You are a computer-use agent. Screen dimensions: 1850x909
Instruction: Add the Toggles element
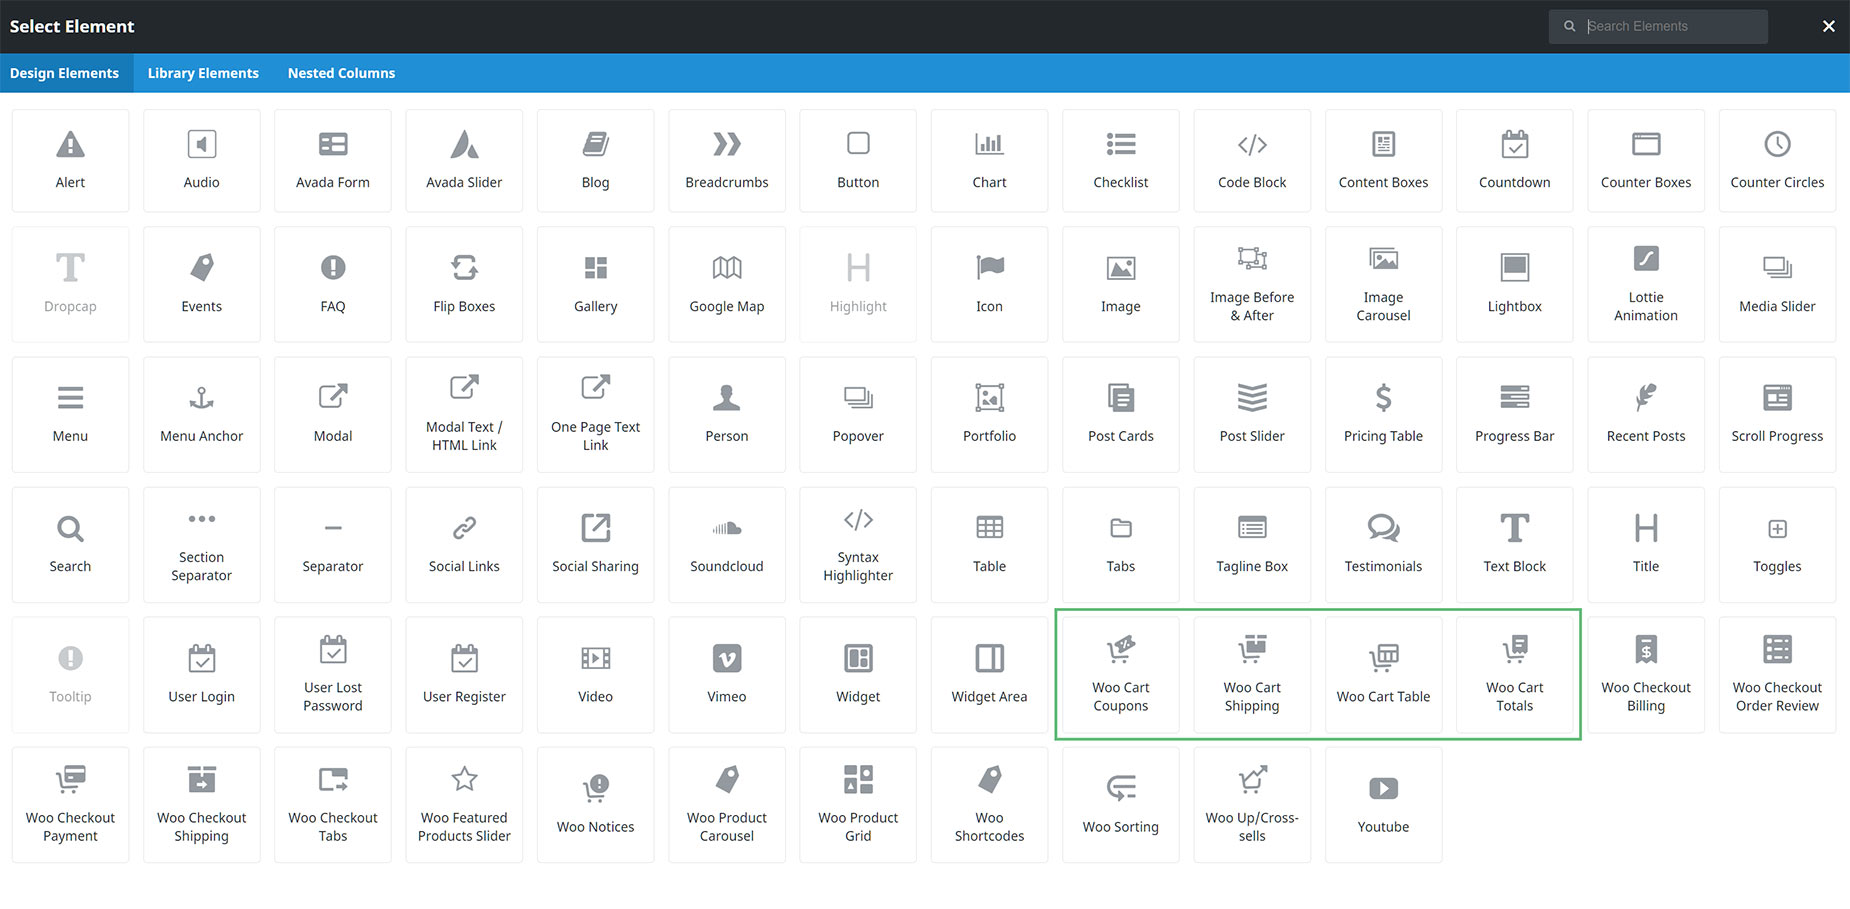(x=1777, y=544)
